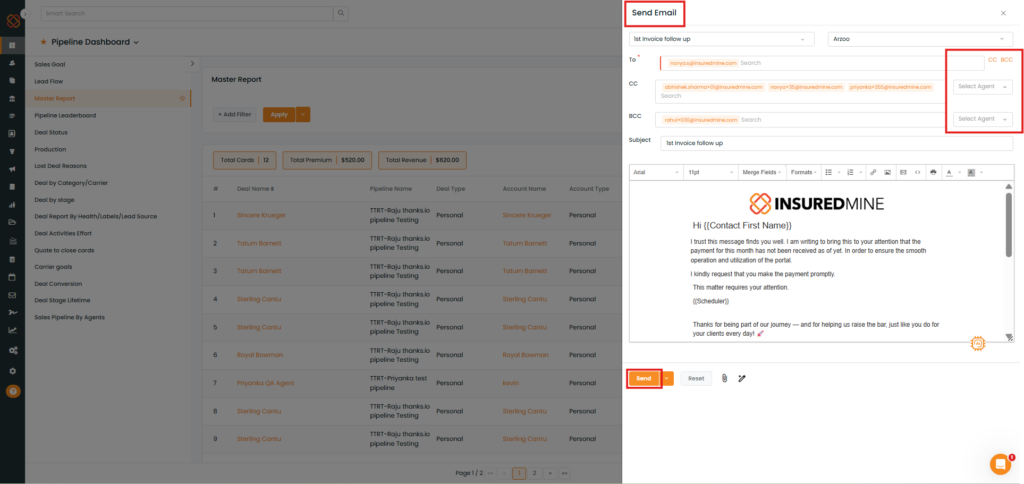Pick the text color swatch in the editor
Viewport: 1024px width, 484px height.
[x=951, y=172]
